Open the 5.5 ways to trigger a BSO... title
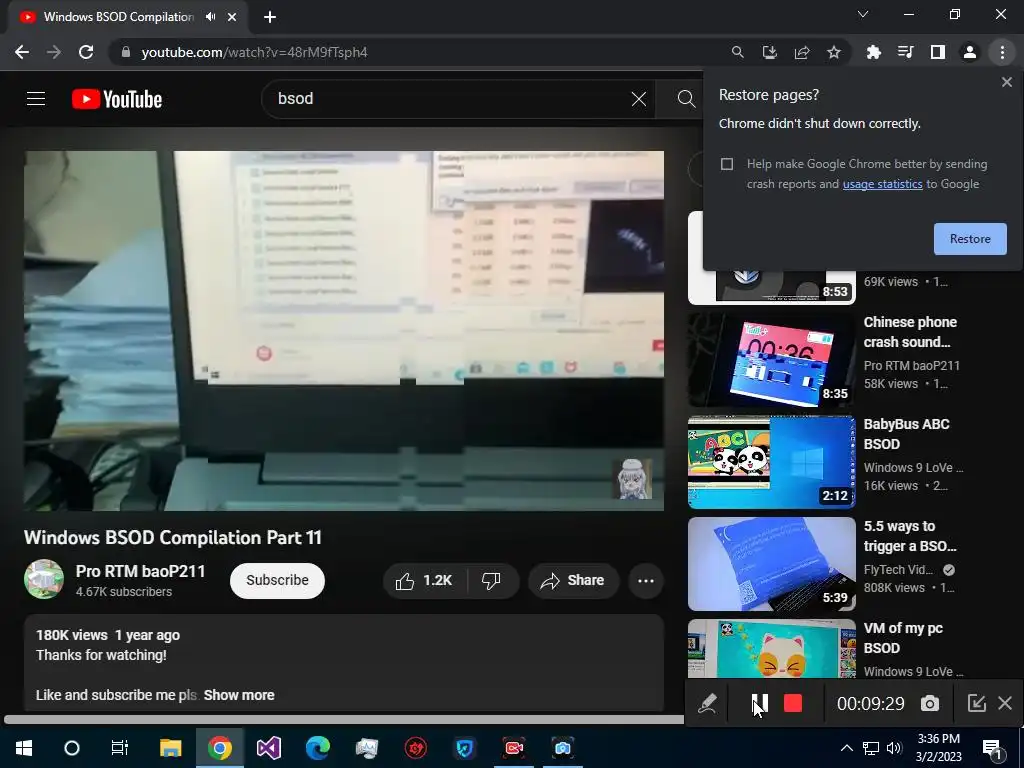1024x768 pixels. pyautogui.click(x=910, y=536)
